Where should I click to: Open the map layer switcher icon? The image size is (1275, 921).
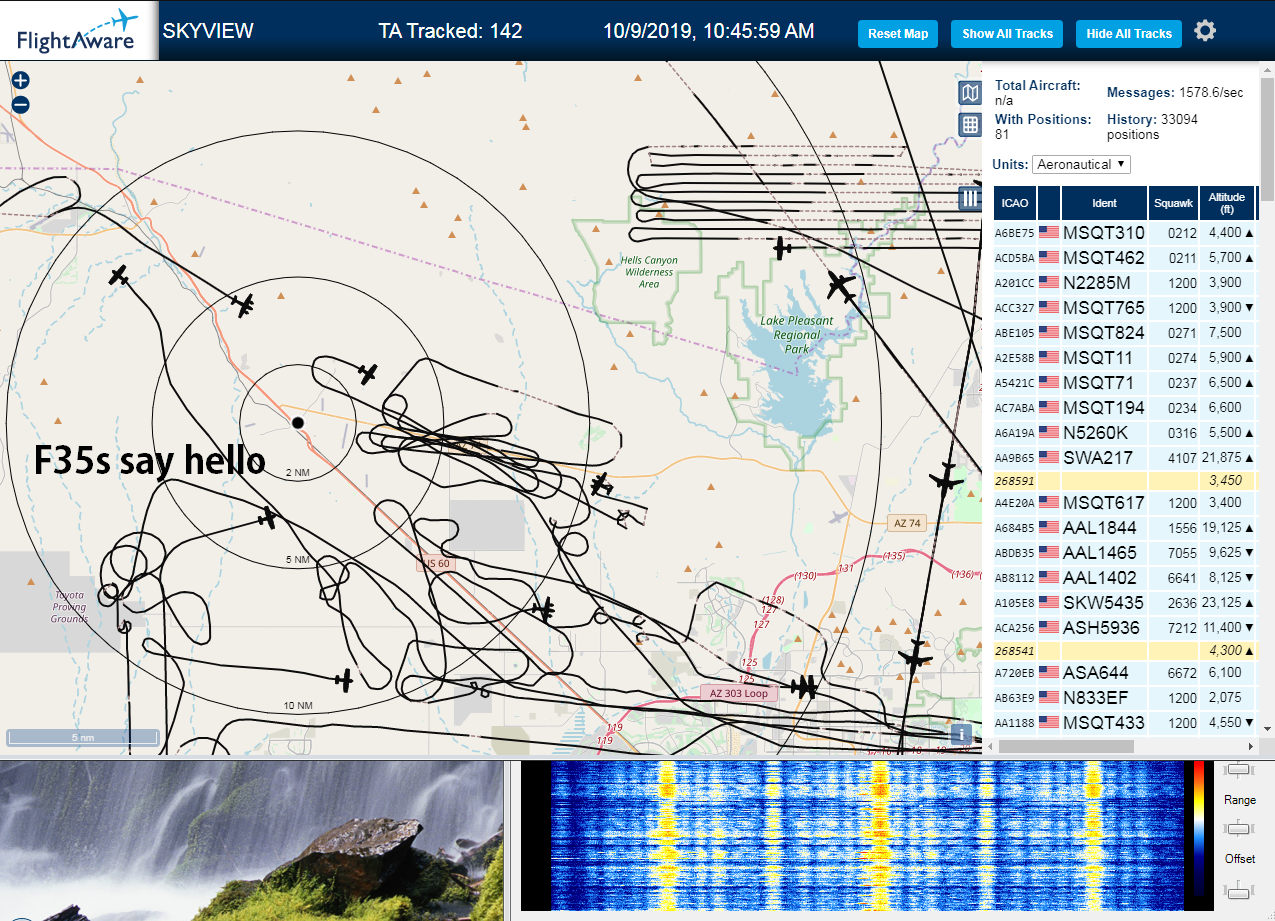(970, 94)
